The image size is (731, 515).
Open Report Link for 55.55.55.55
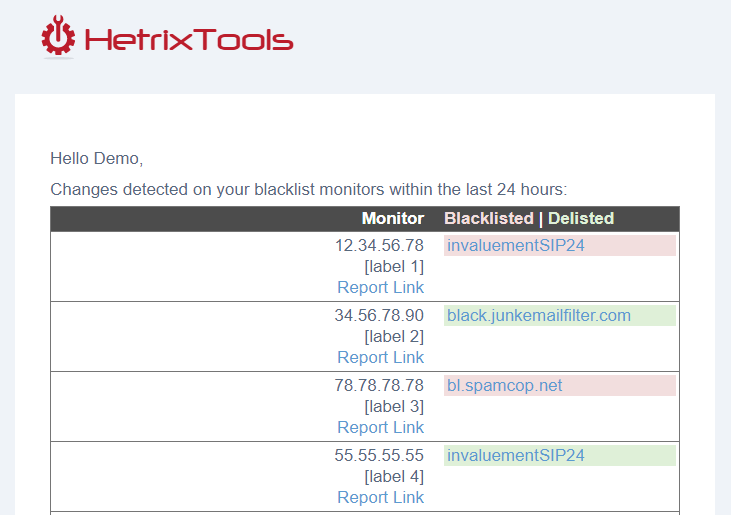tap(380, 497)
